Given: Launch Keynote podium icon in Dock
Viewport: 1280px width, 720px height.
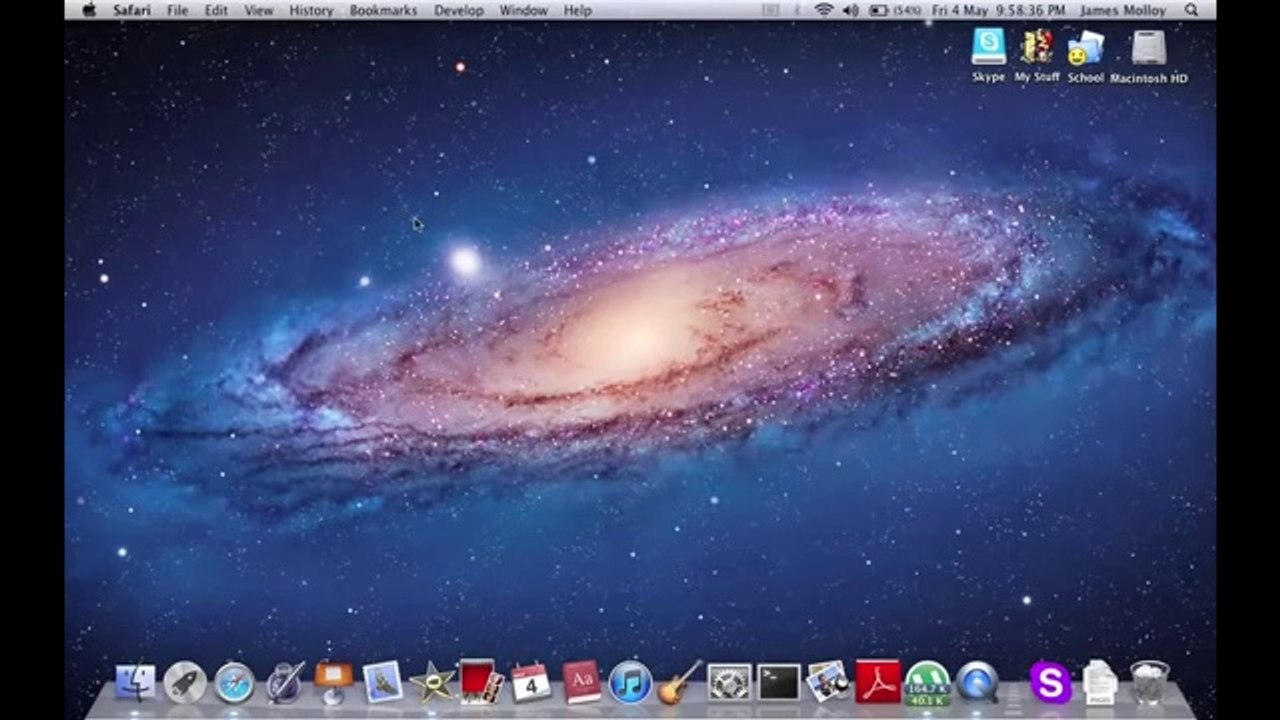Looking at the screenshot, I should point(333,683).
